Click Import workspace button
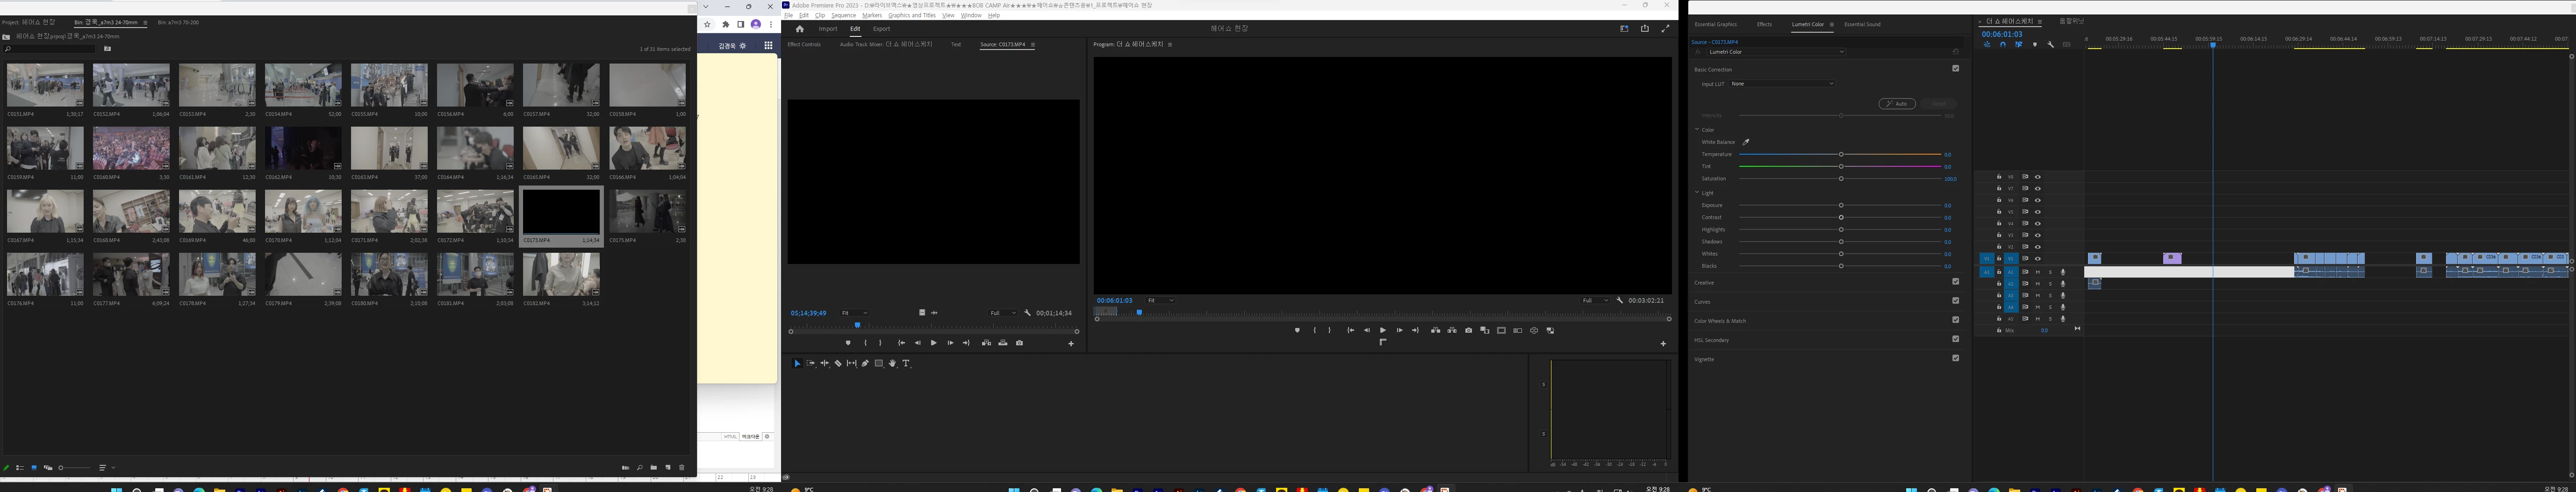2576x492 pixels. [828, 29]
